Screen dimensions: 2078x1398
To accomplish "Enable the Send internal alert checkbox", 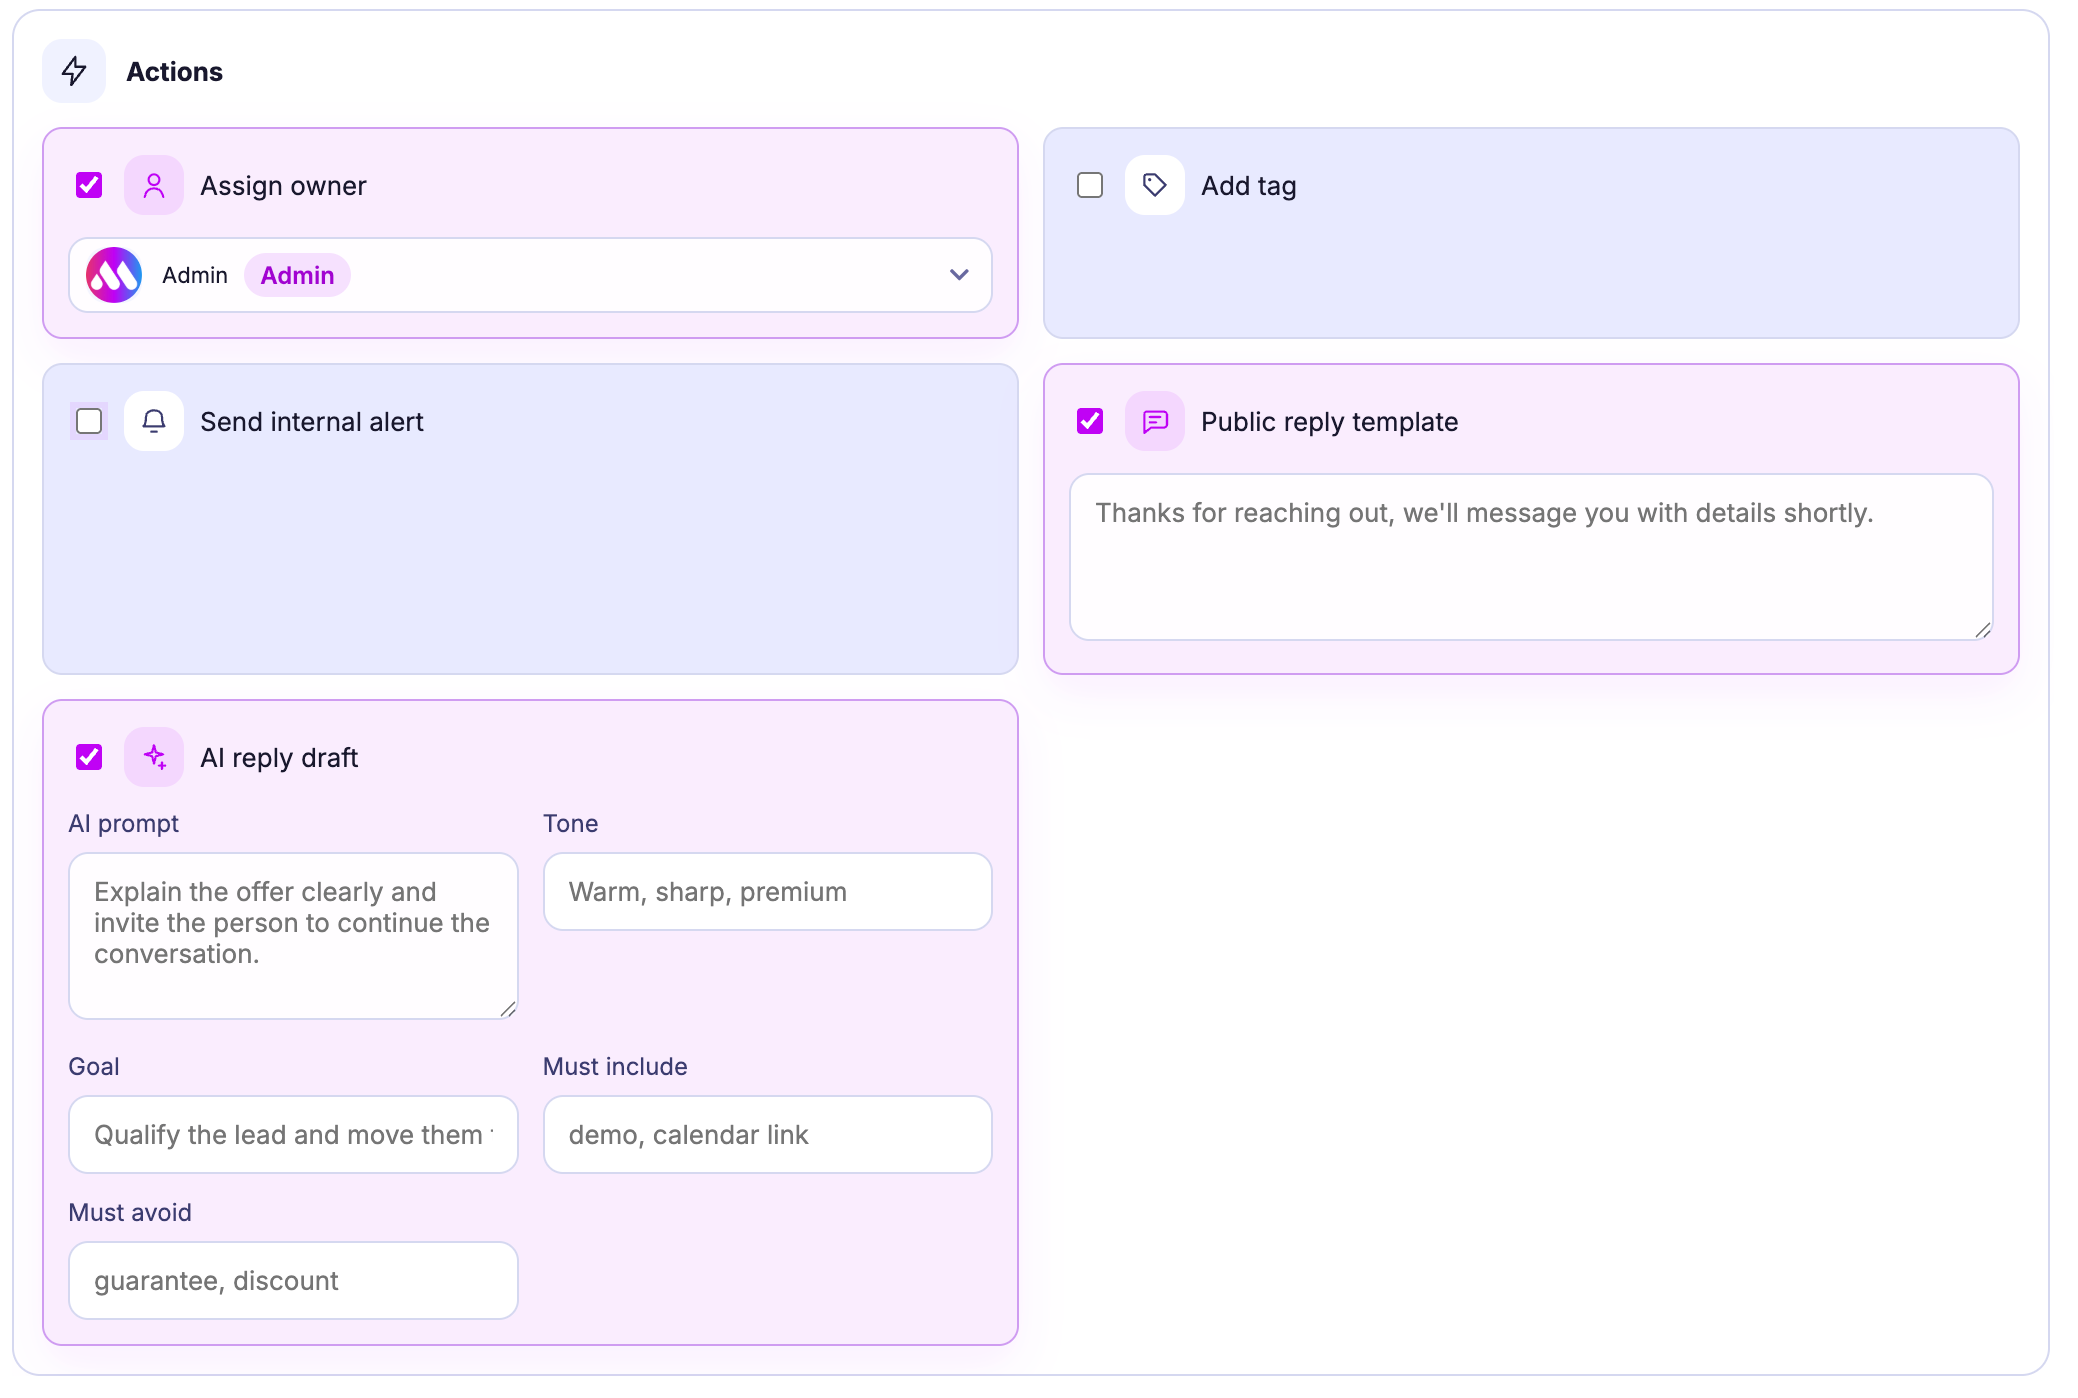I will pos(89,421).
